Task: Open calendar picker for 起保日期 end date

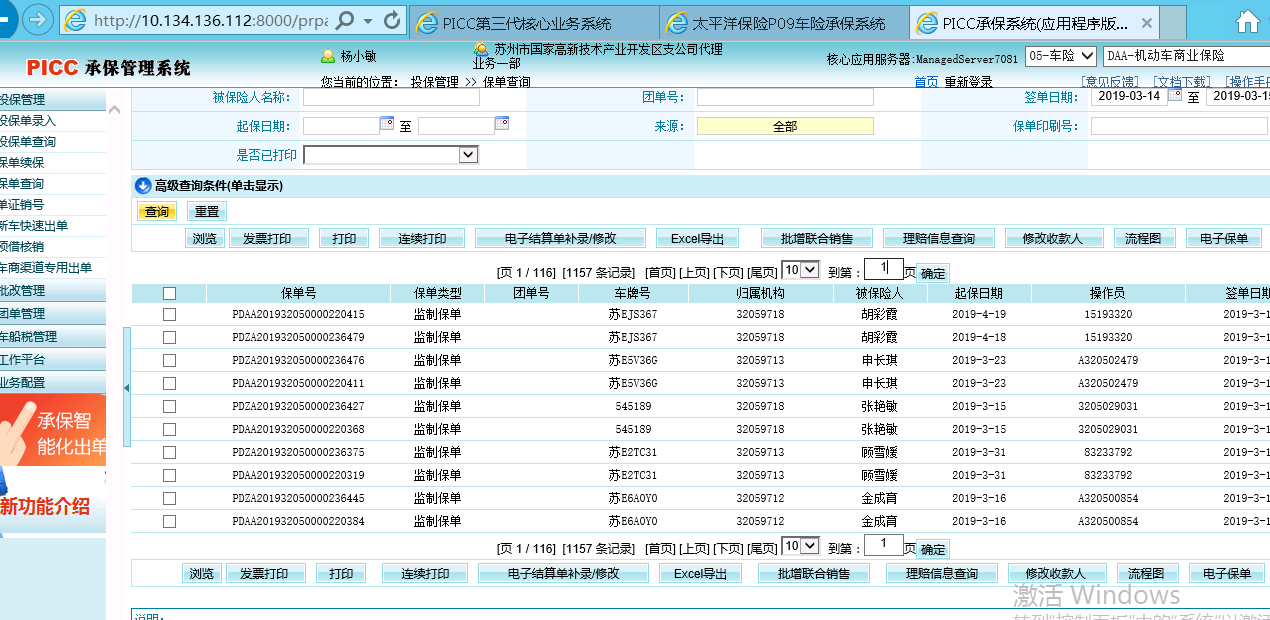Action: (502, 124)
